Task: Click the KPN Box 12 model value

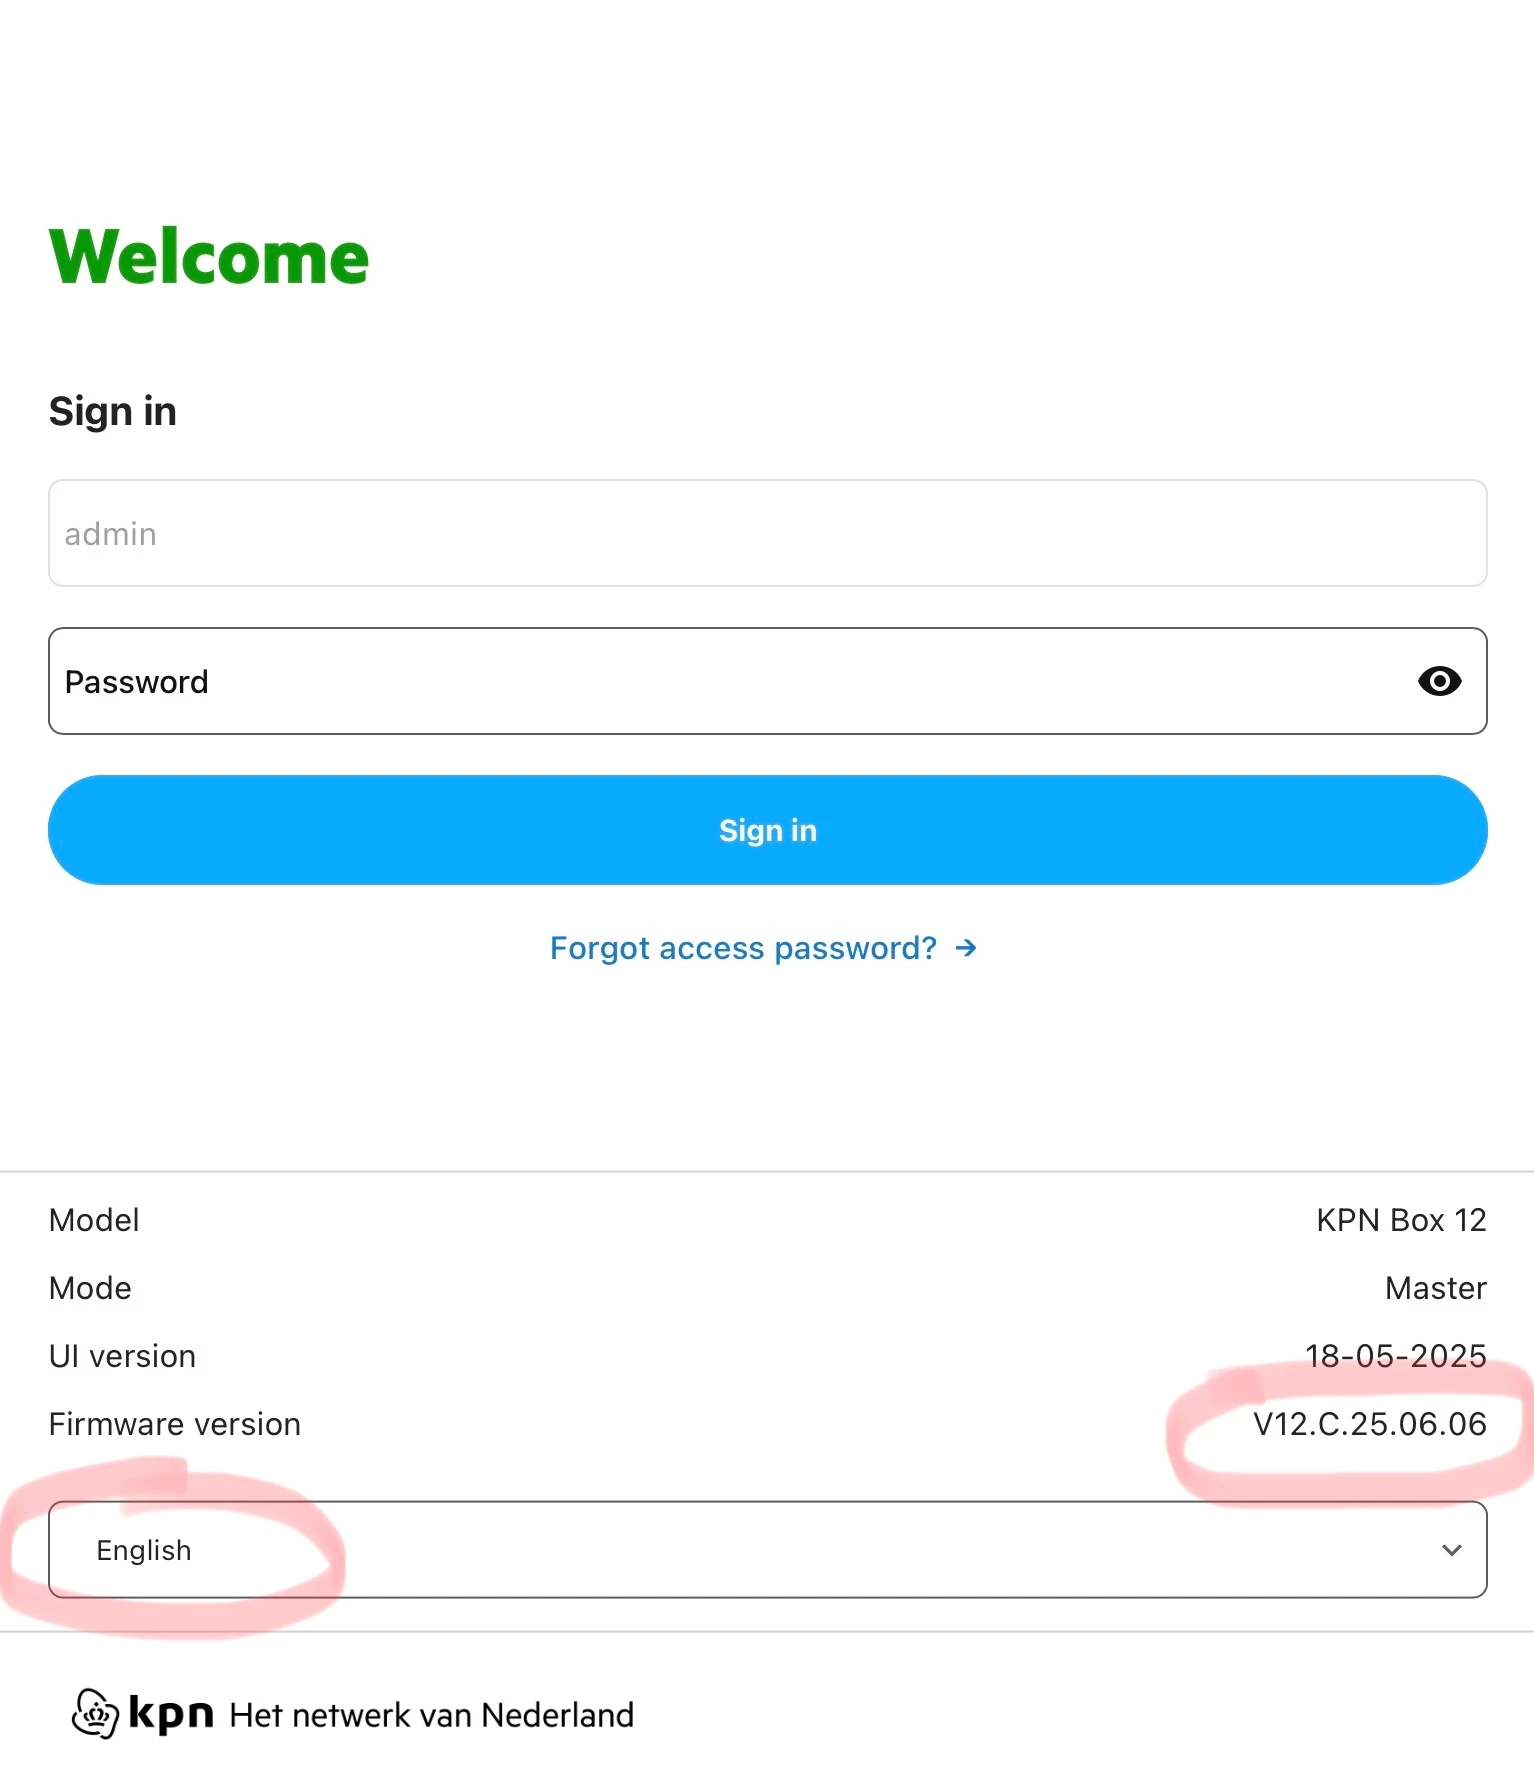Action: click(1400, 1220)
